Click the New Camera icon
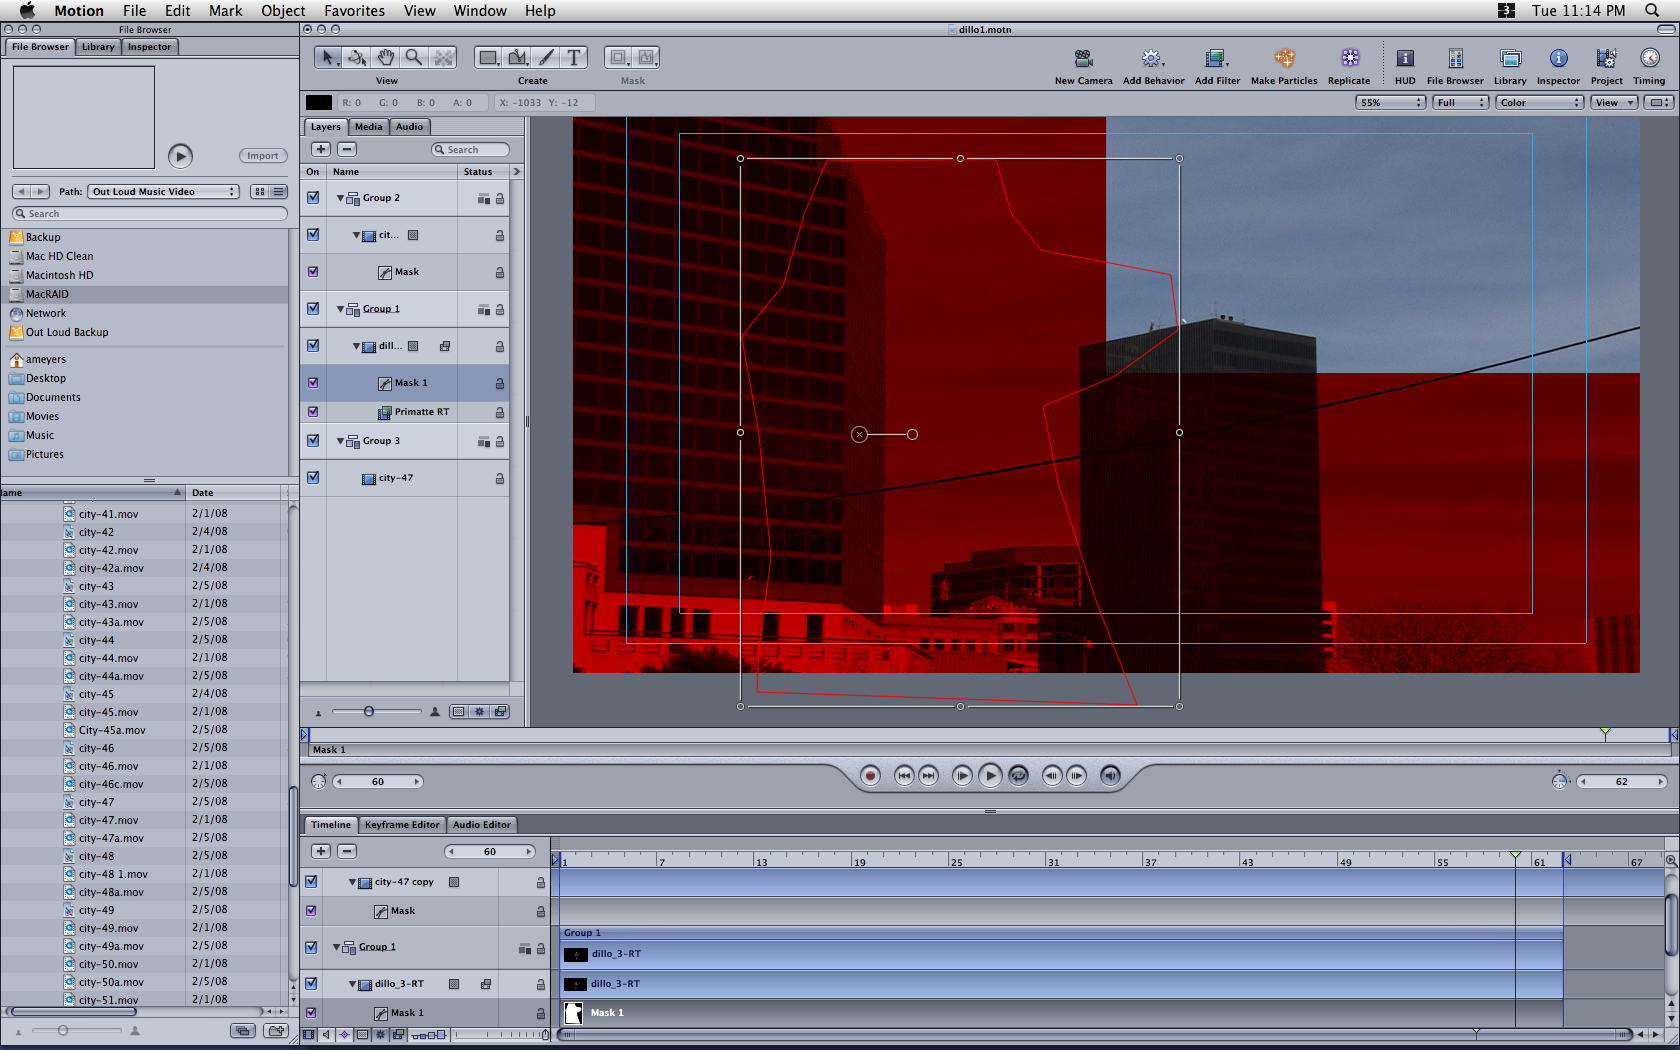The image size is (1680, 1050). [1083, 59]
